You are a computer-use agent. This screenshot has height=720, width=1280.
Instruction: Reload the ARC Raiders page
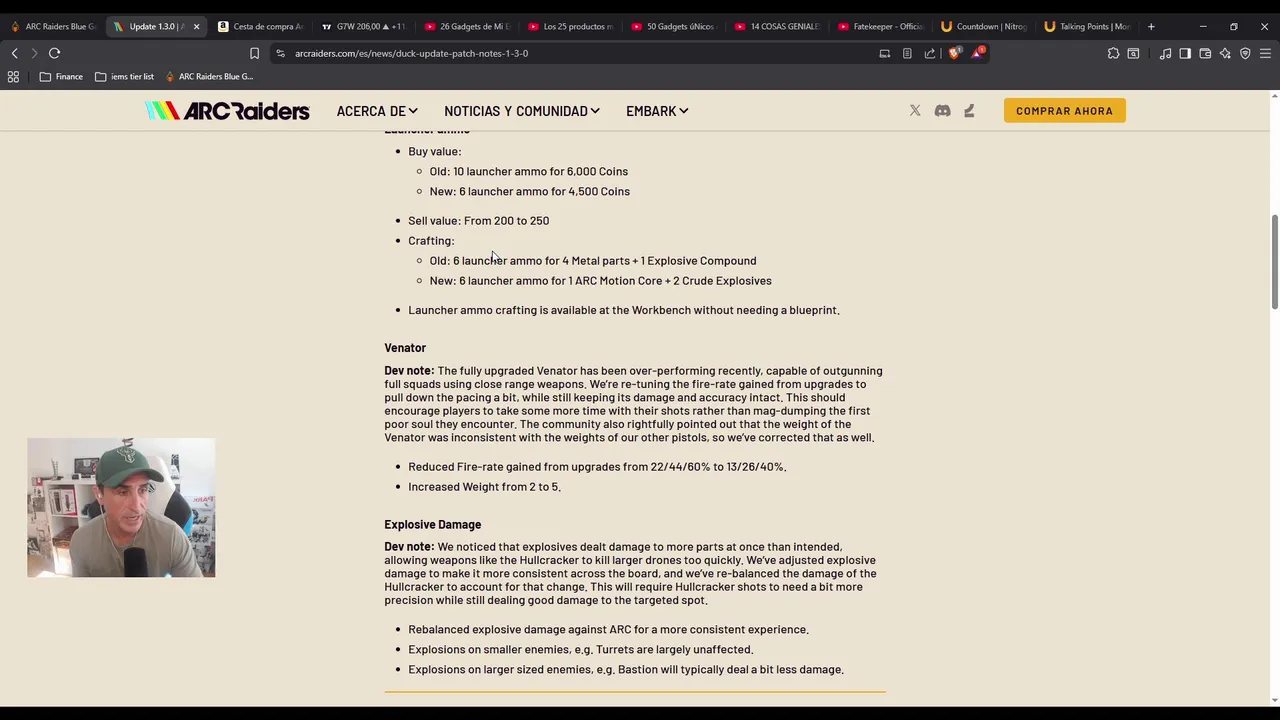click(54, 53)
